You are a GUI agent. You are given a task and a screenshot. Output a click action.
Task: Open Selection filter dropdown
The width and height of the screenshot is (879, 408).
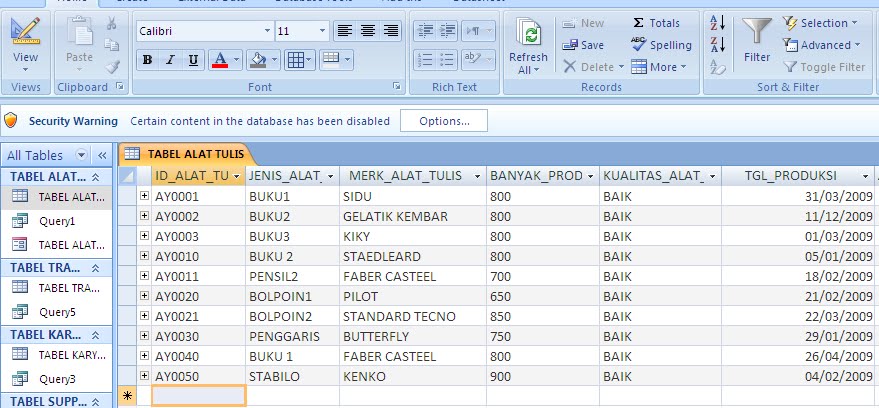[821, 23]
